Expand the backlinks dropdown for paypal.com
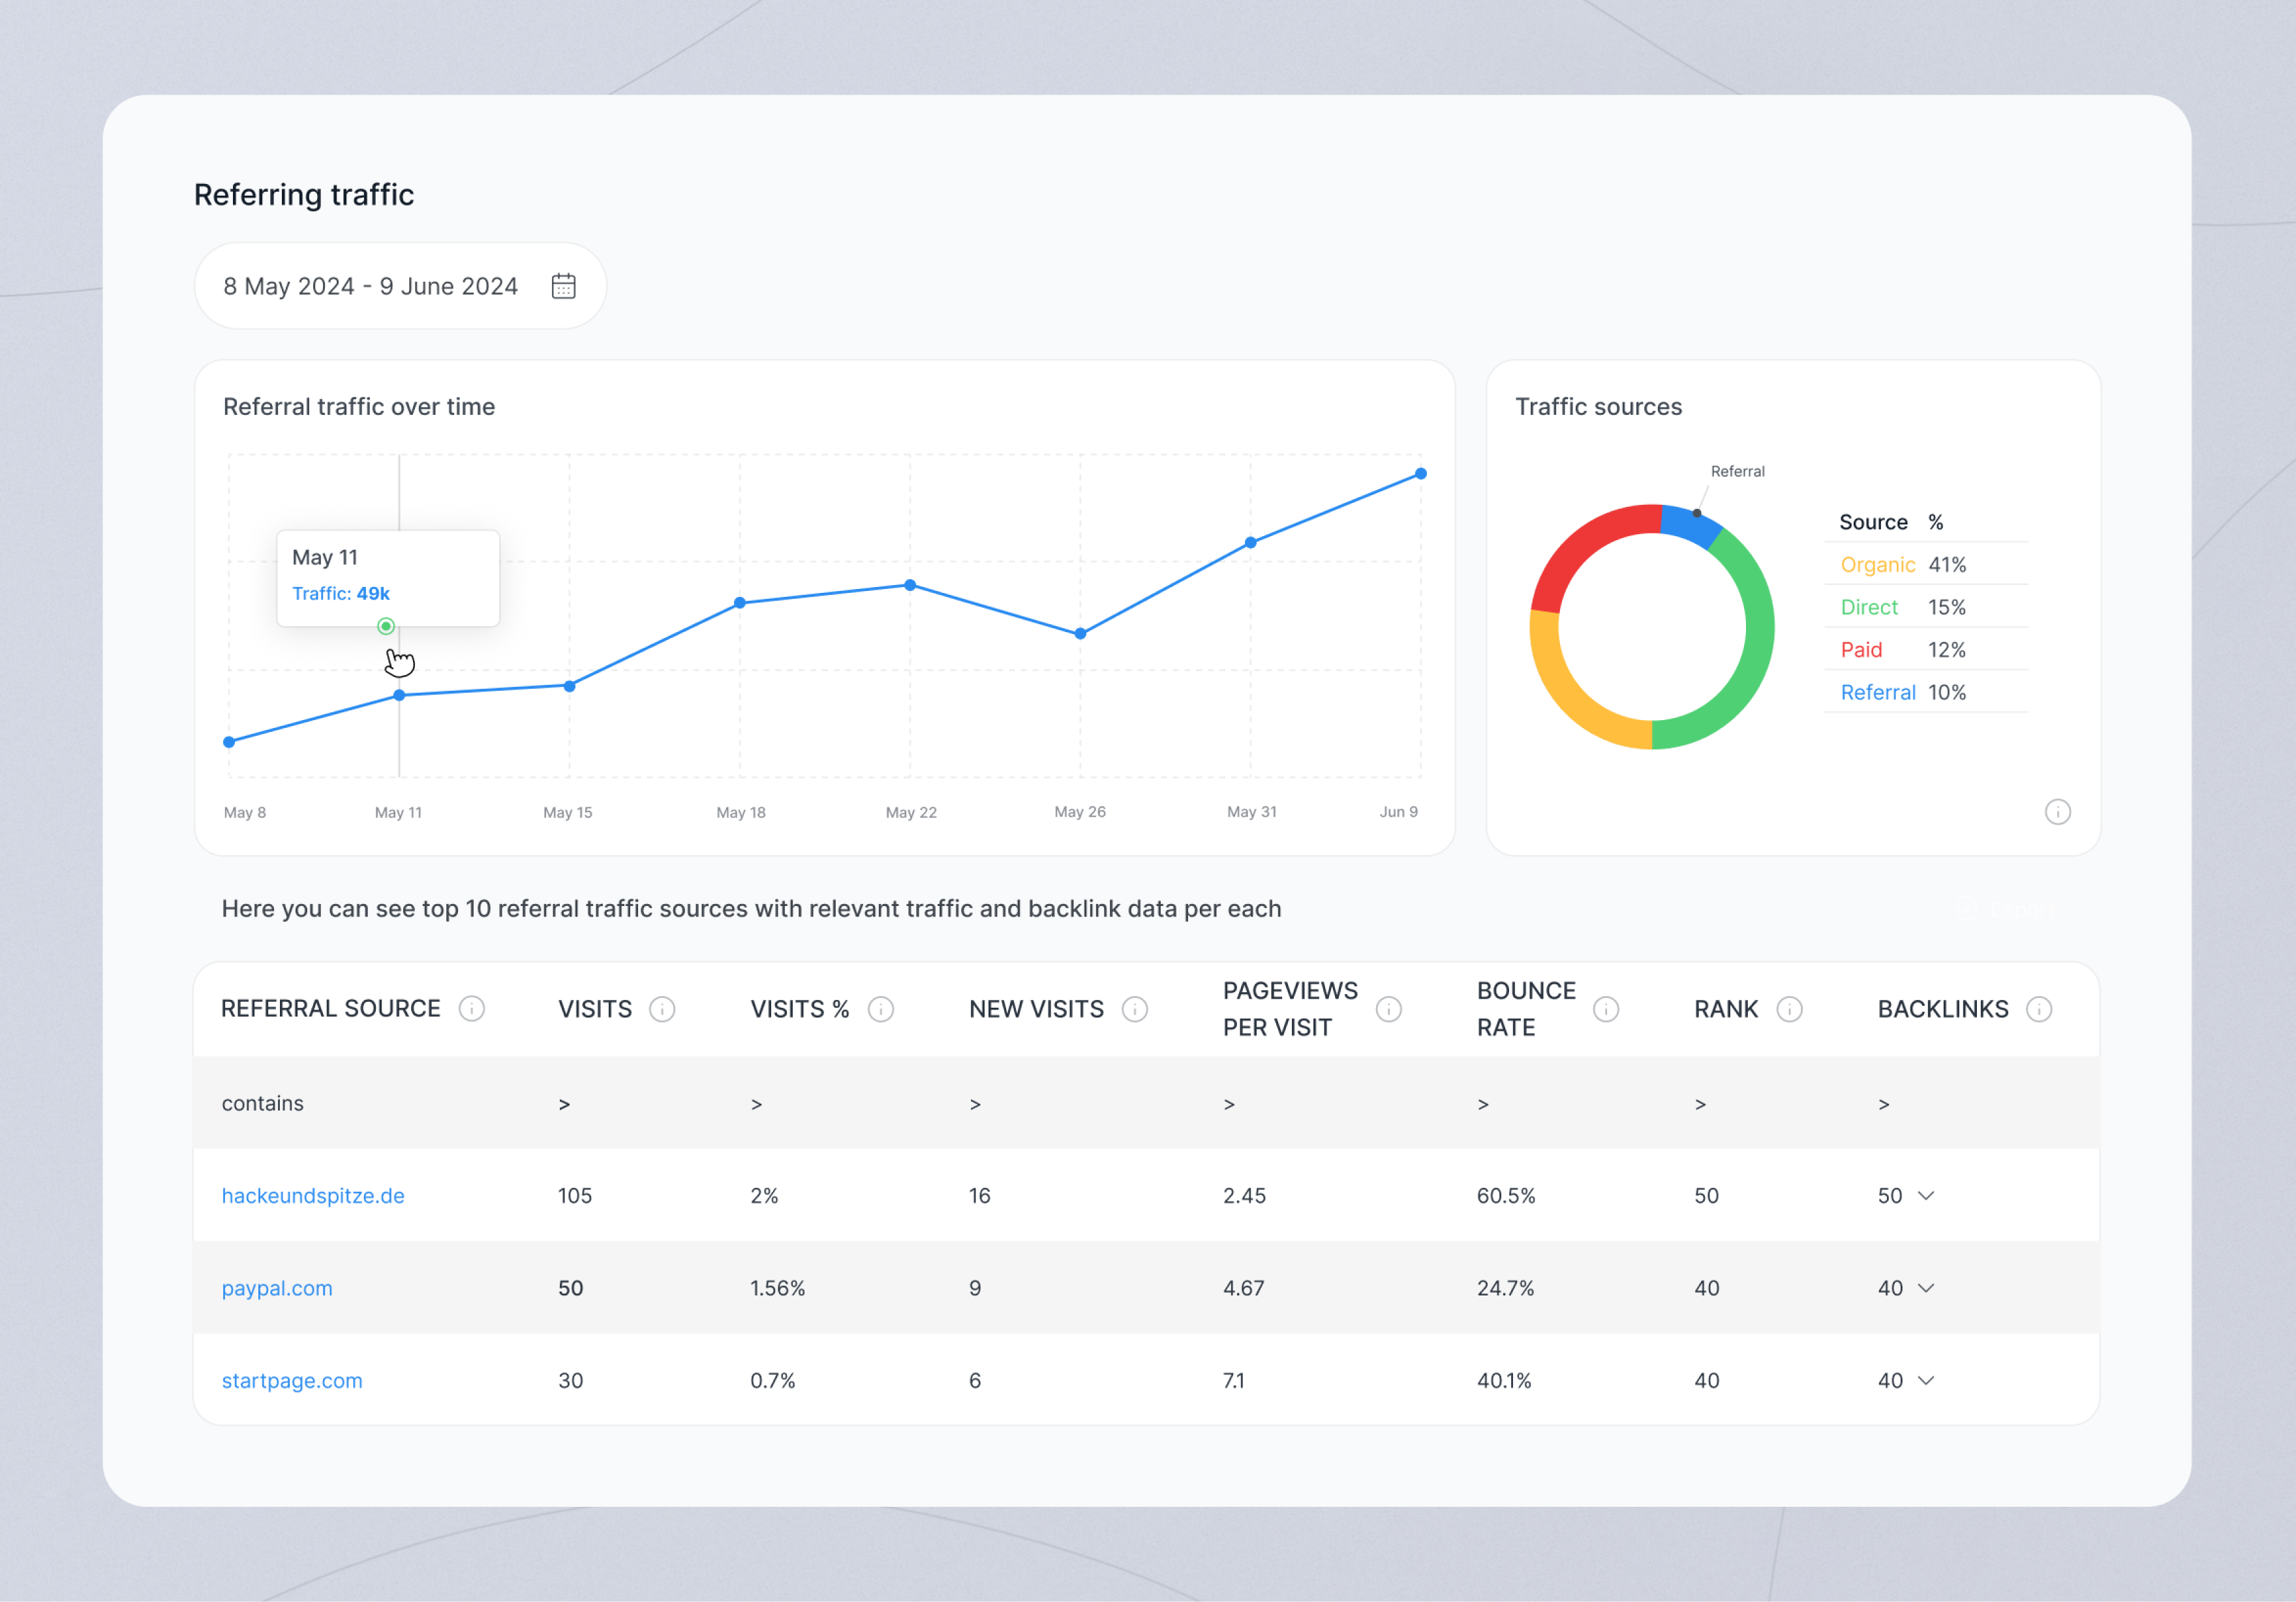Screen dimensions: 2296x1602 point(1925,1288)
